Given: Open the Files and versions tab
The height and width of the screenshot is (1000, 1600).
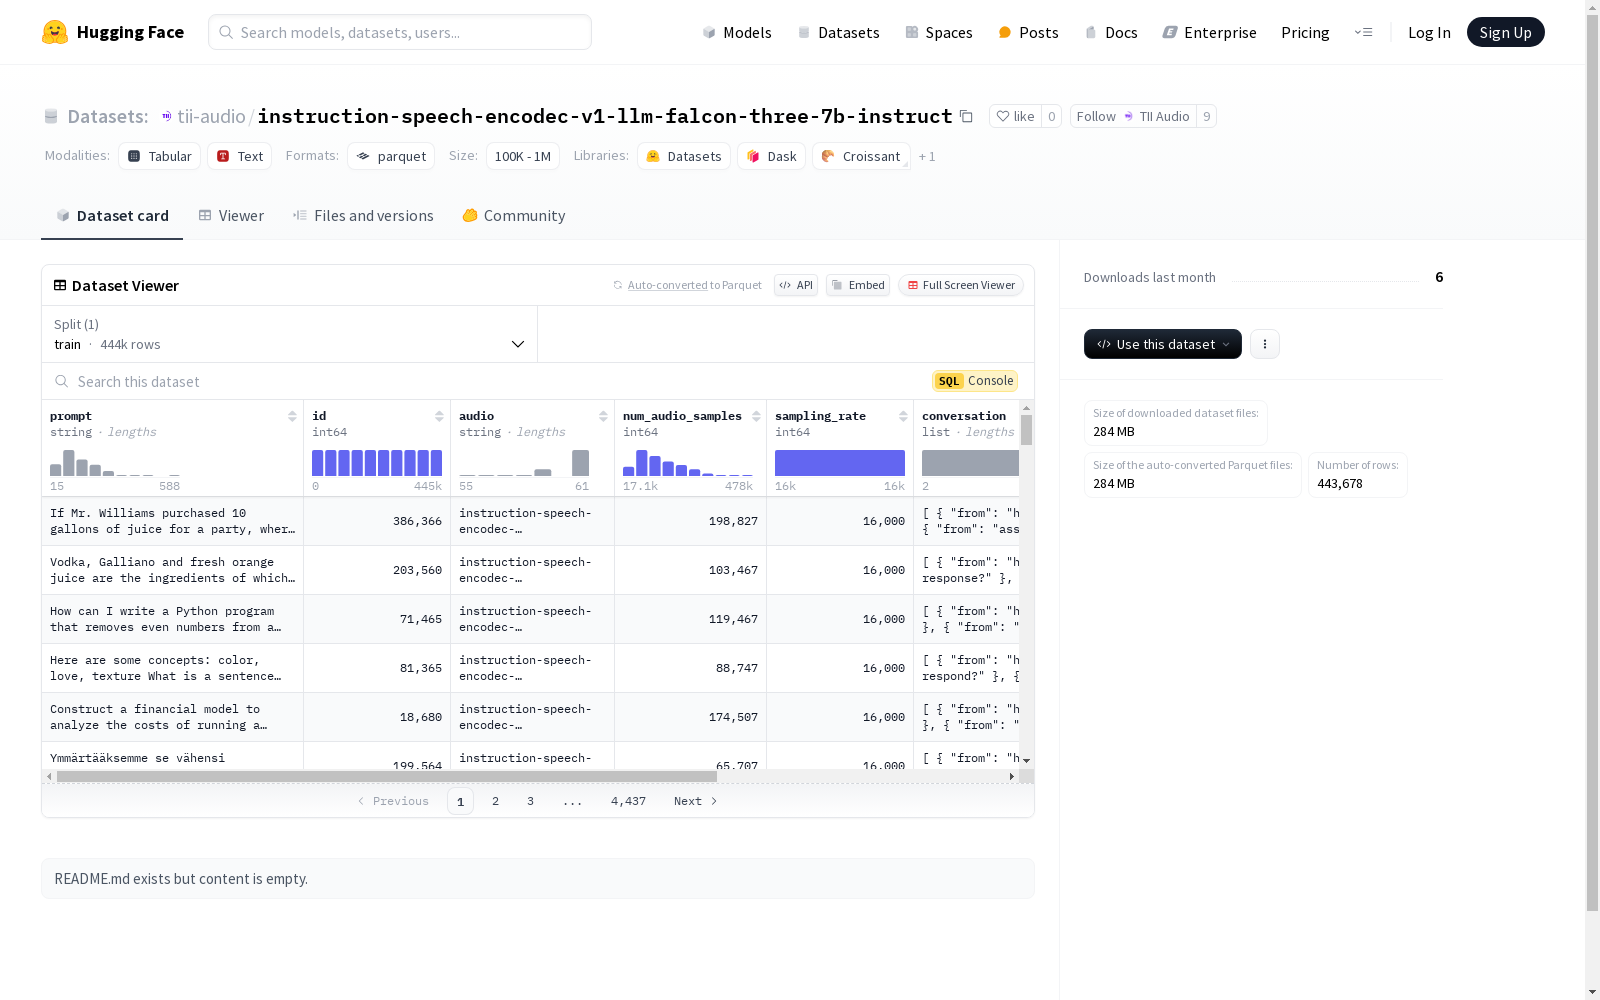Looking at the screenshot, I should click(363, 216).
